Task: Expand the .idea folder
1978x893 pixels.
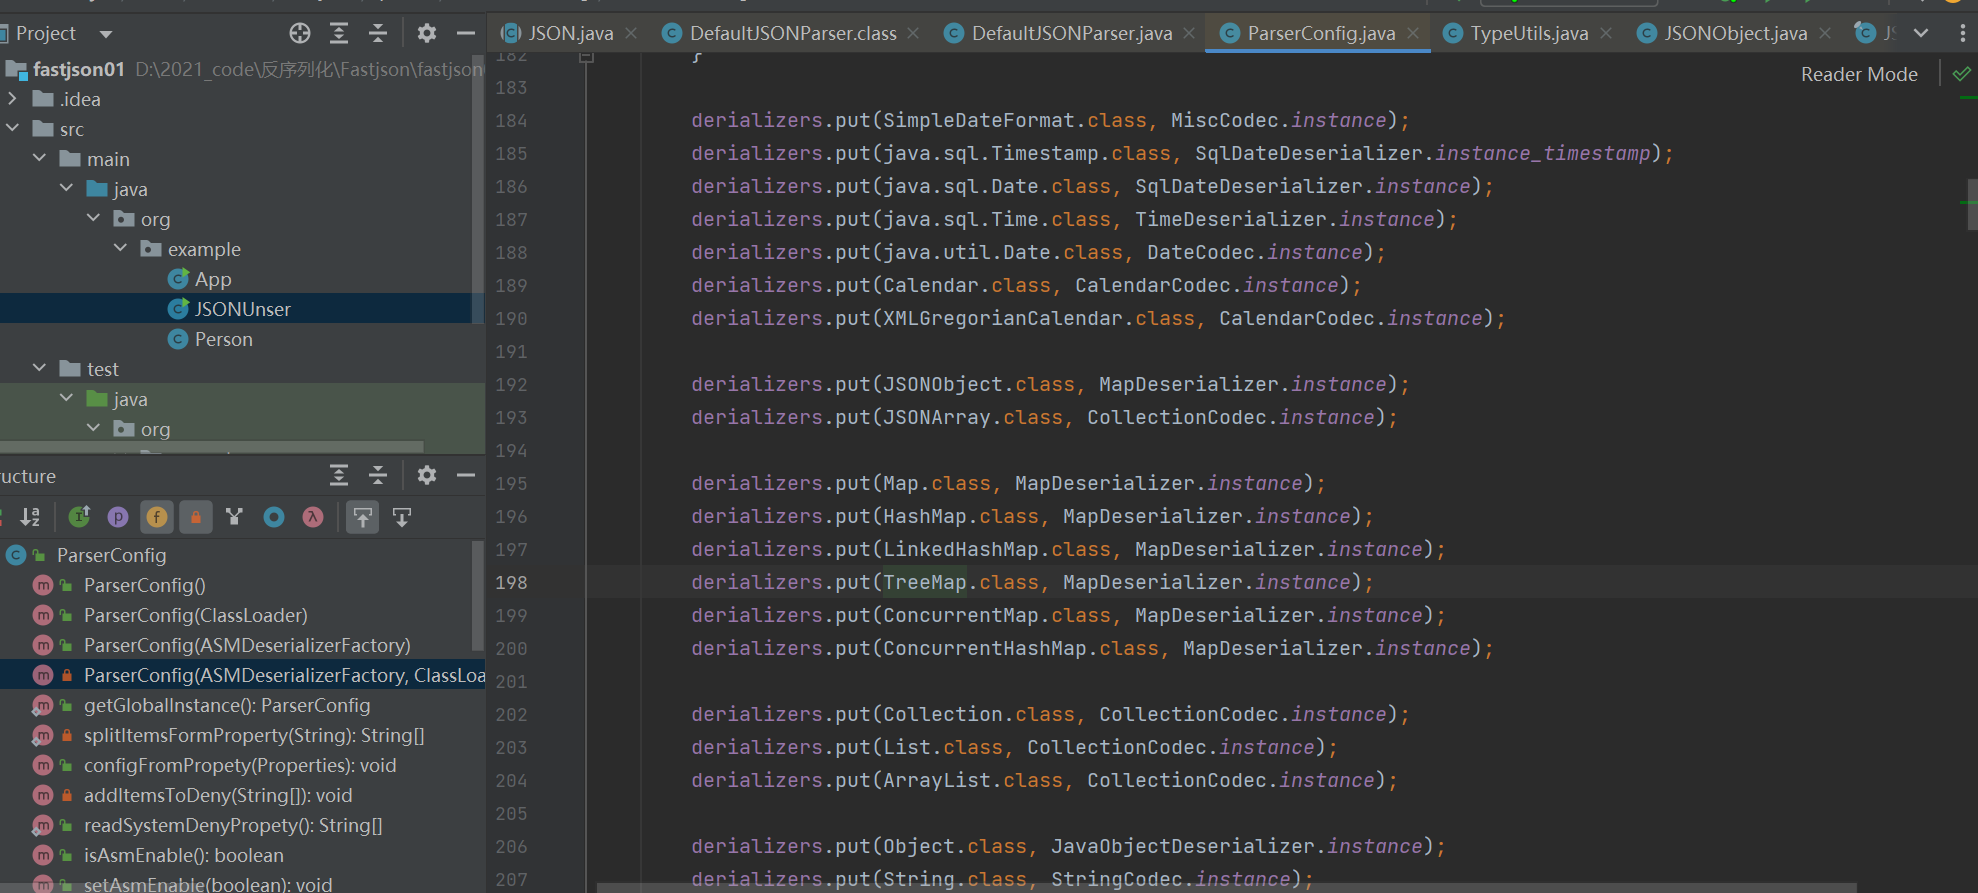Action: pyautogui.click(x=13, y=99)
